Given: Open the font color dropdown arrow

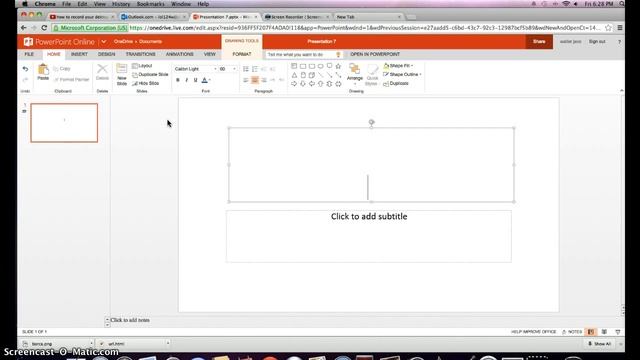Looking at the screenshot, I should (210, 80).
